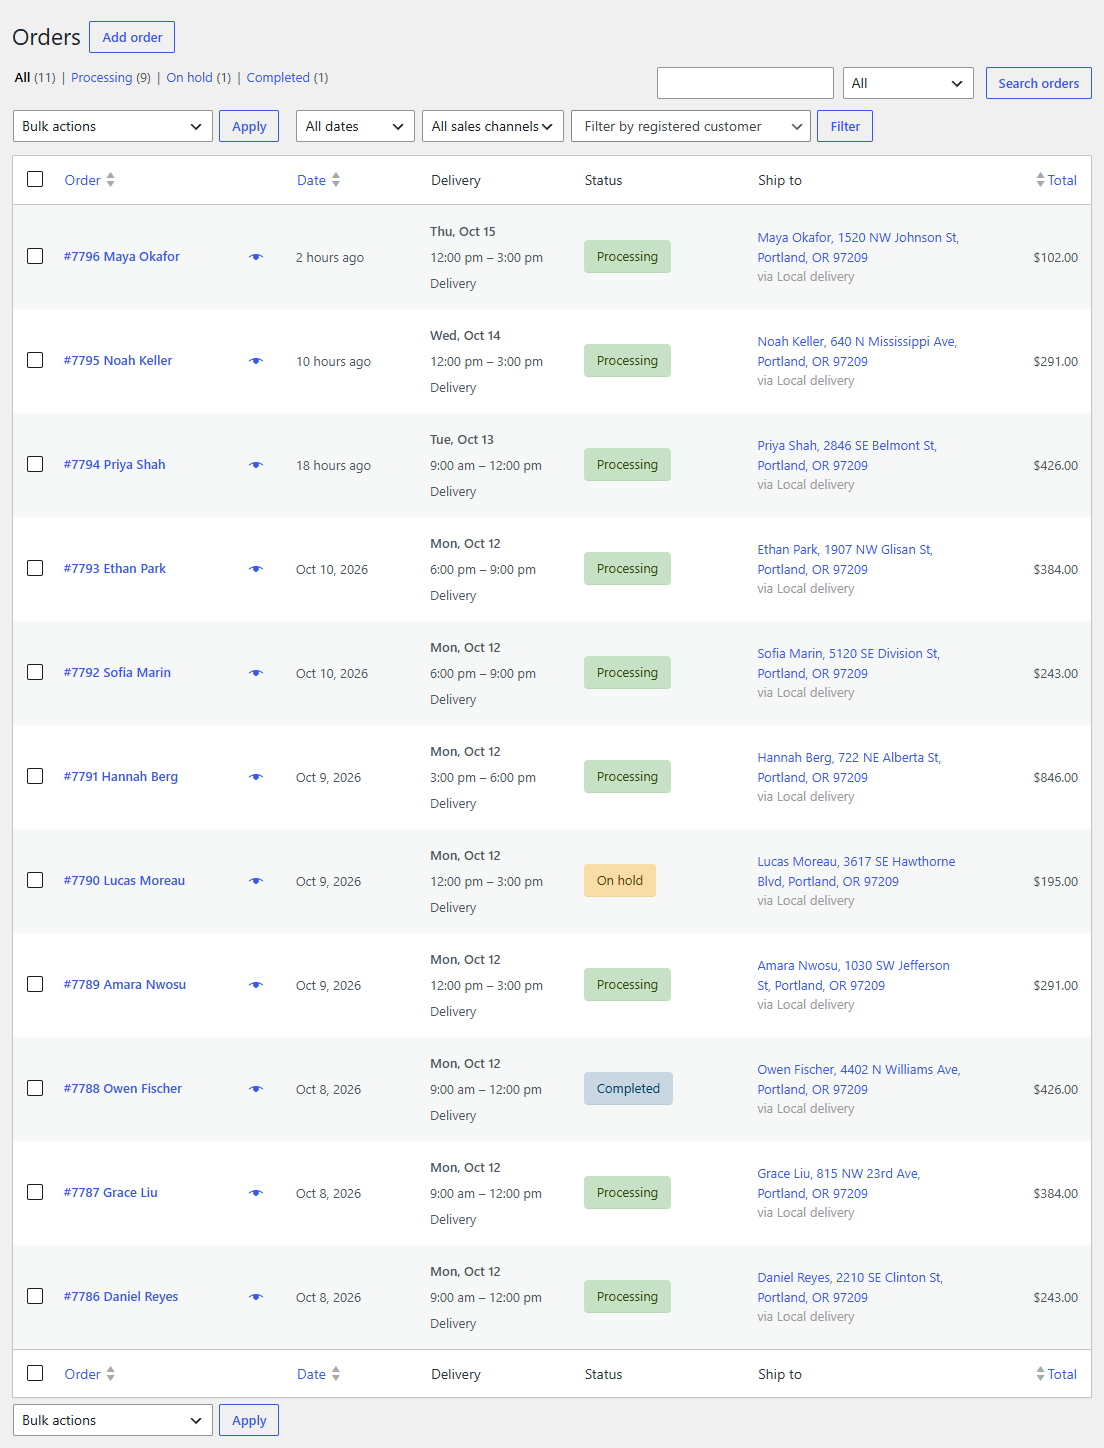Tick the select-all checkbox in table header
This screenshot has width=1104, height=1448.
[x=35, y=179]
